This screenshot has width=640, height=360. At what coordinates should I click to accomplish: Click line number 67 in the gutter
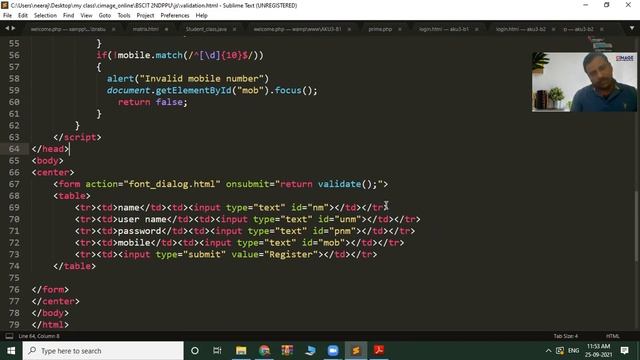[14, 184]
